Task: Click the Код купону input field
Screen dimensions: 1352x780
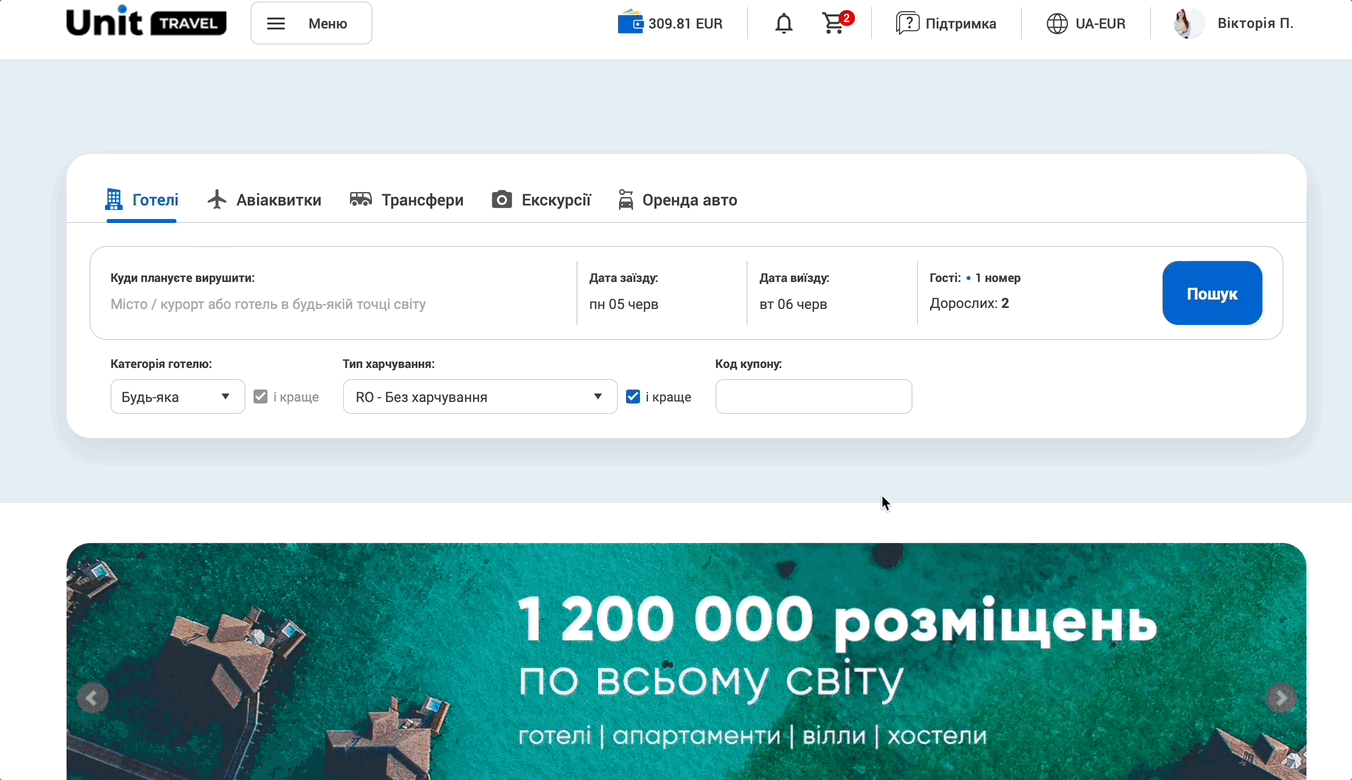Action: pos(813,397)
